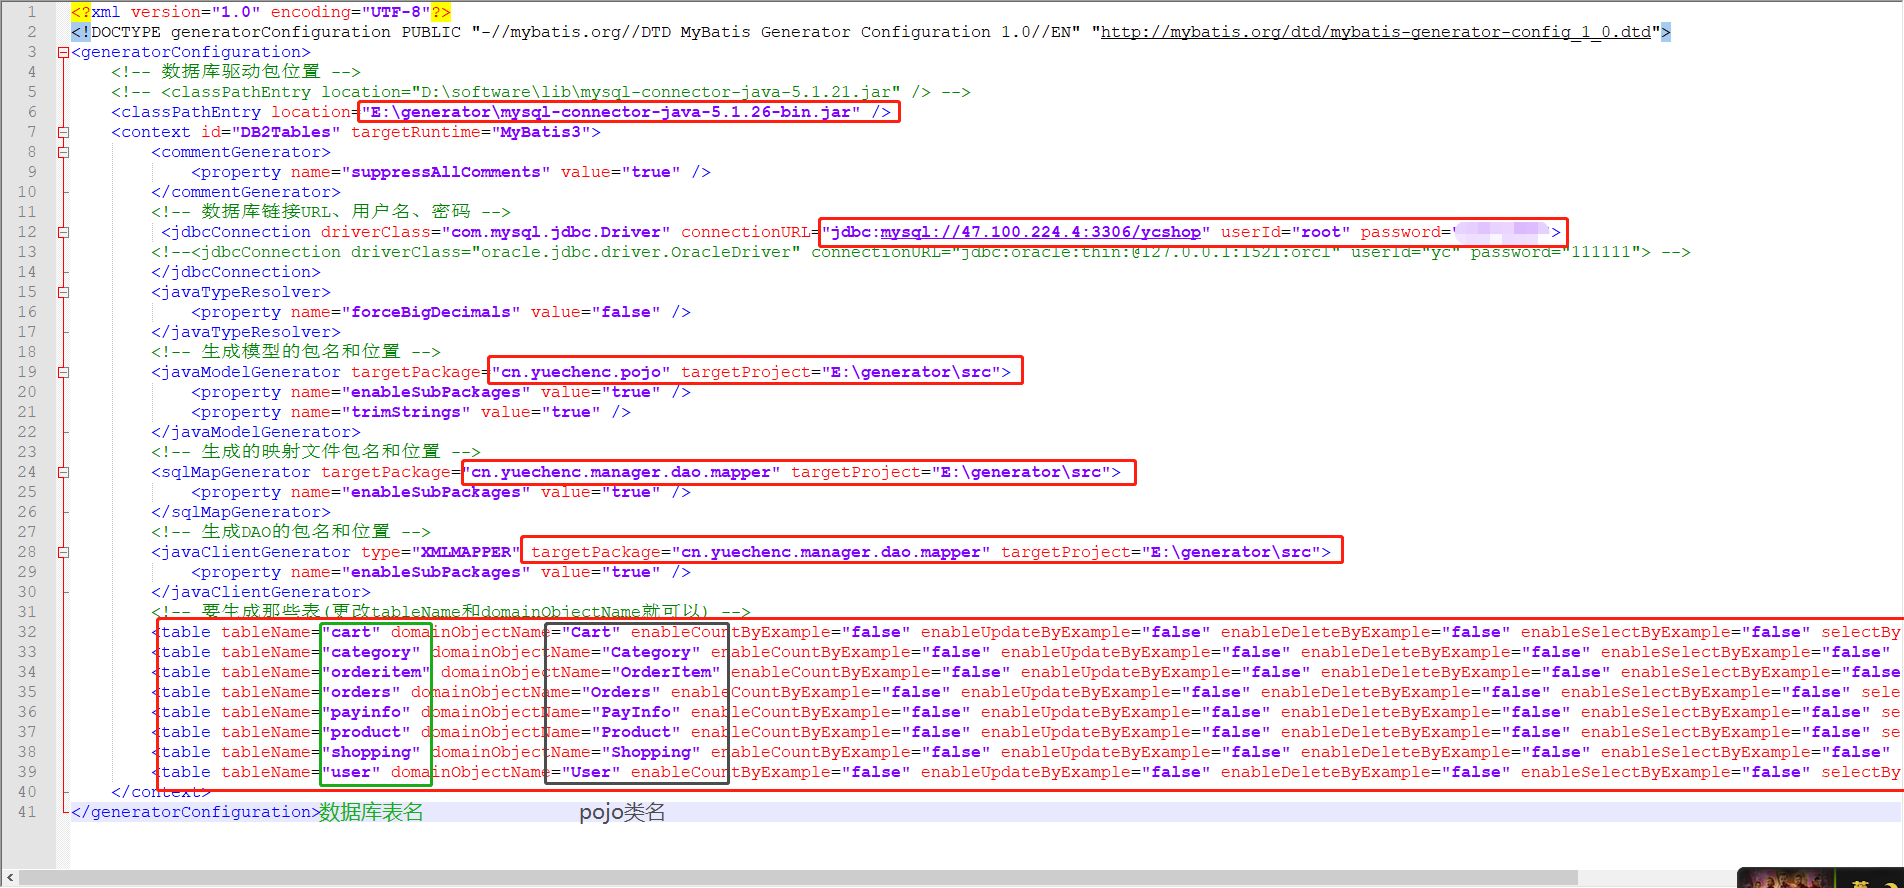Collapse the javaClientGenerator fold marker

point(63,553)
